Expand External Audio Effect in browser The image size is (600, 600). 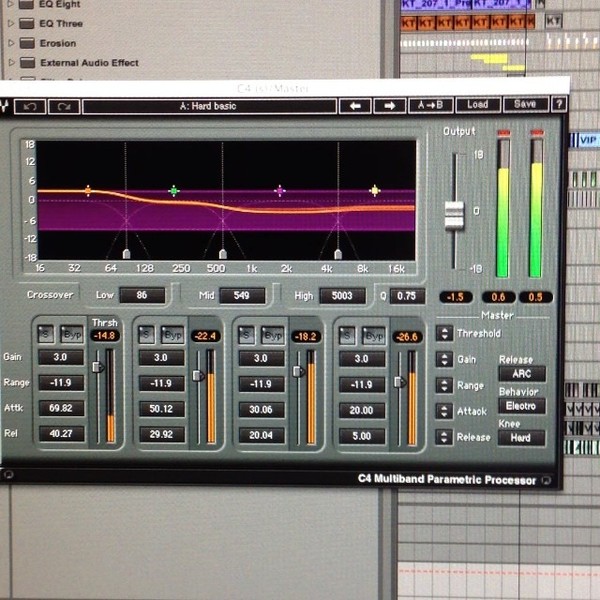[11, 62]
